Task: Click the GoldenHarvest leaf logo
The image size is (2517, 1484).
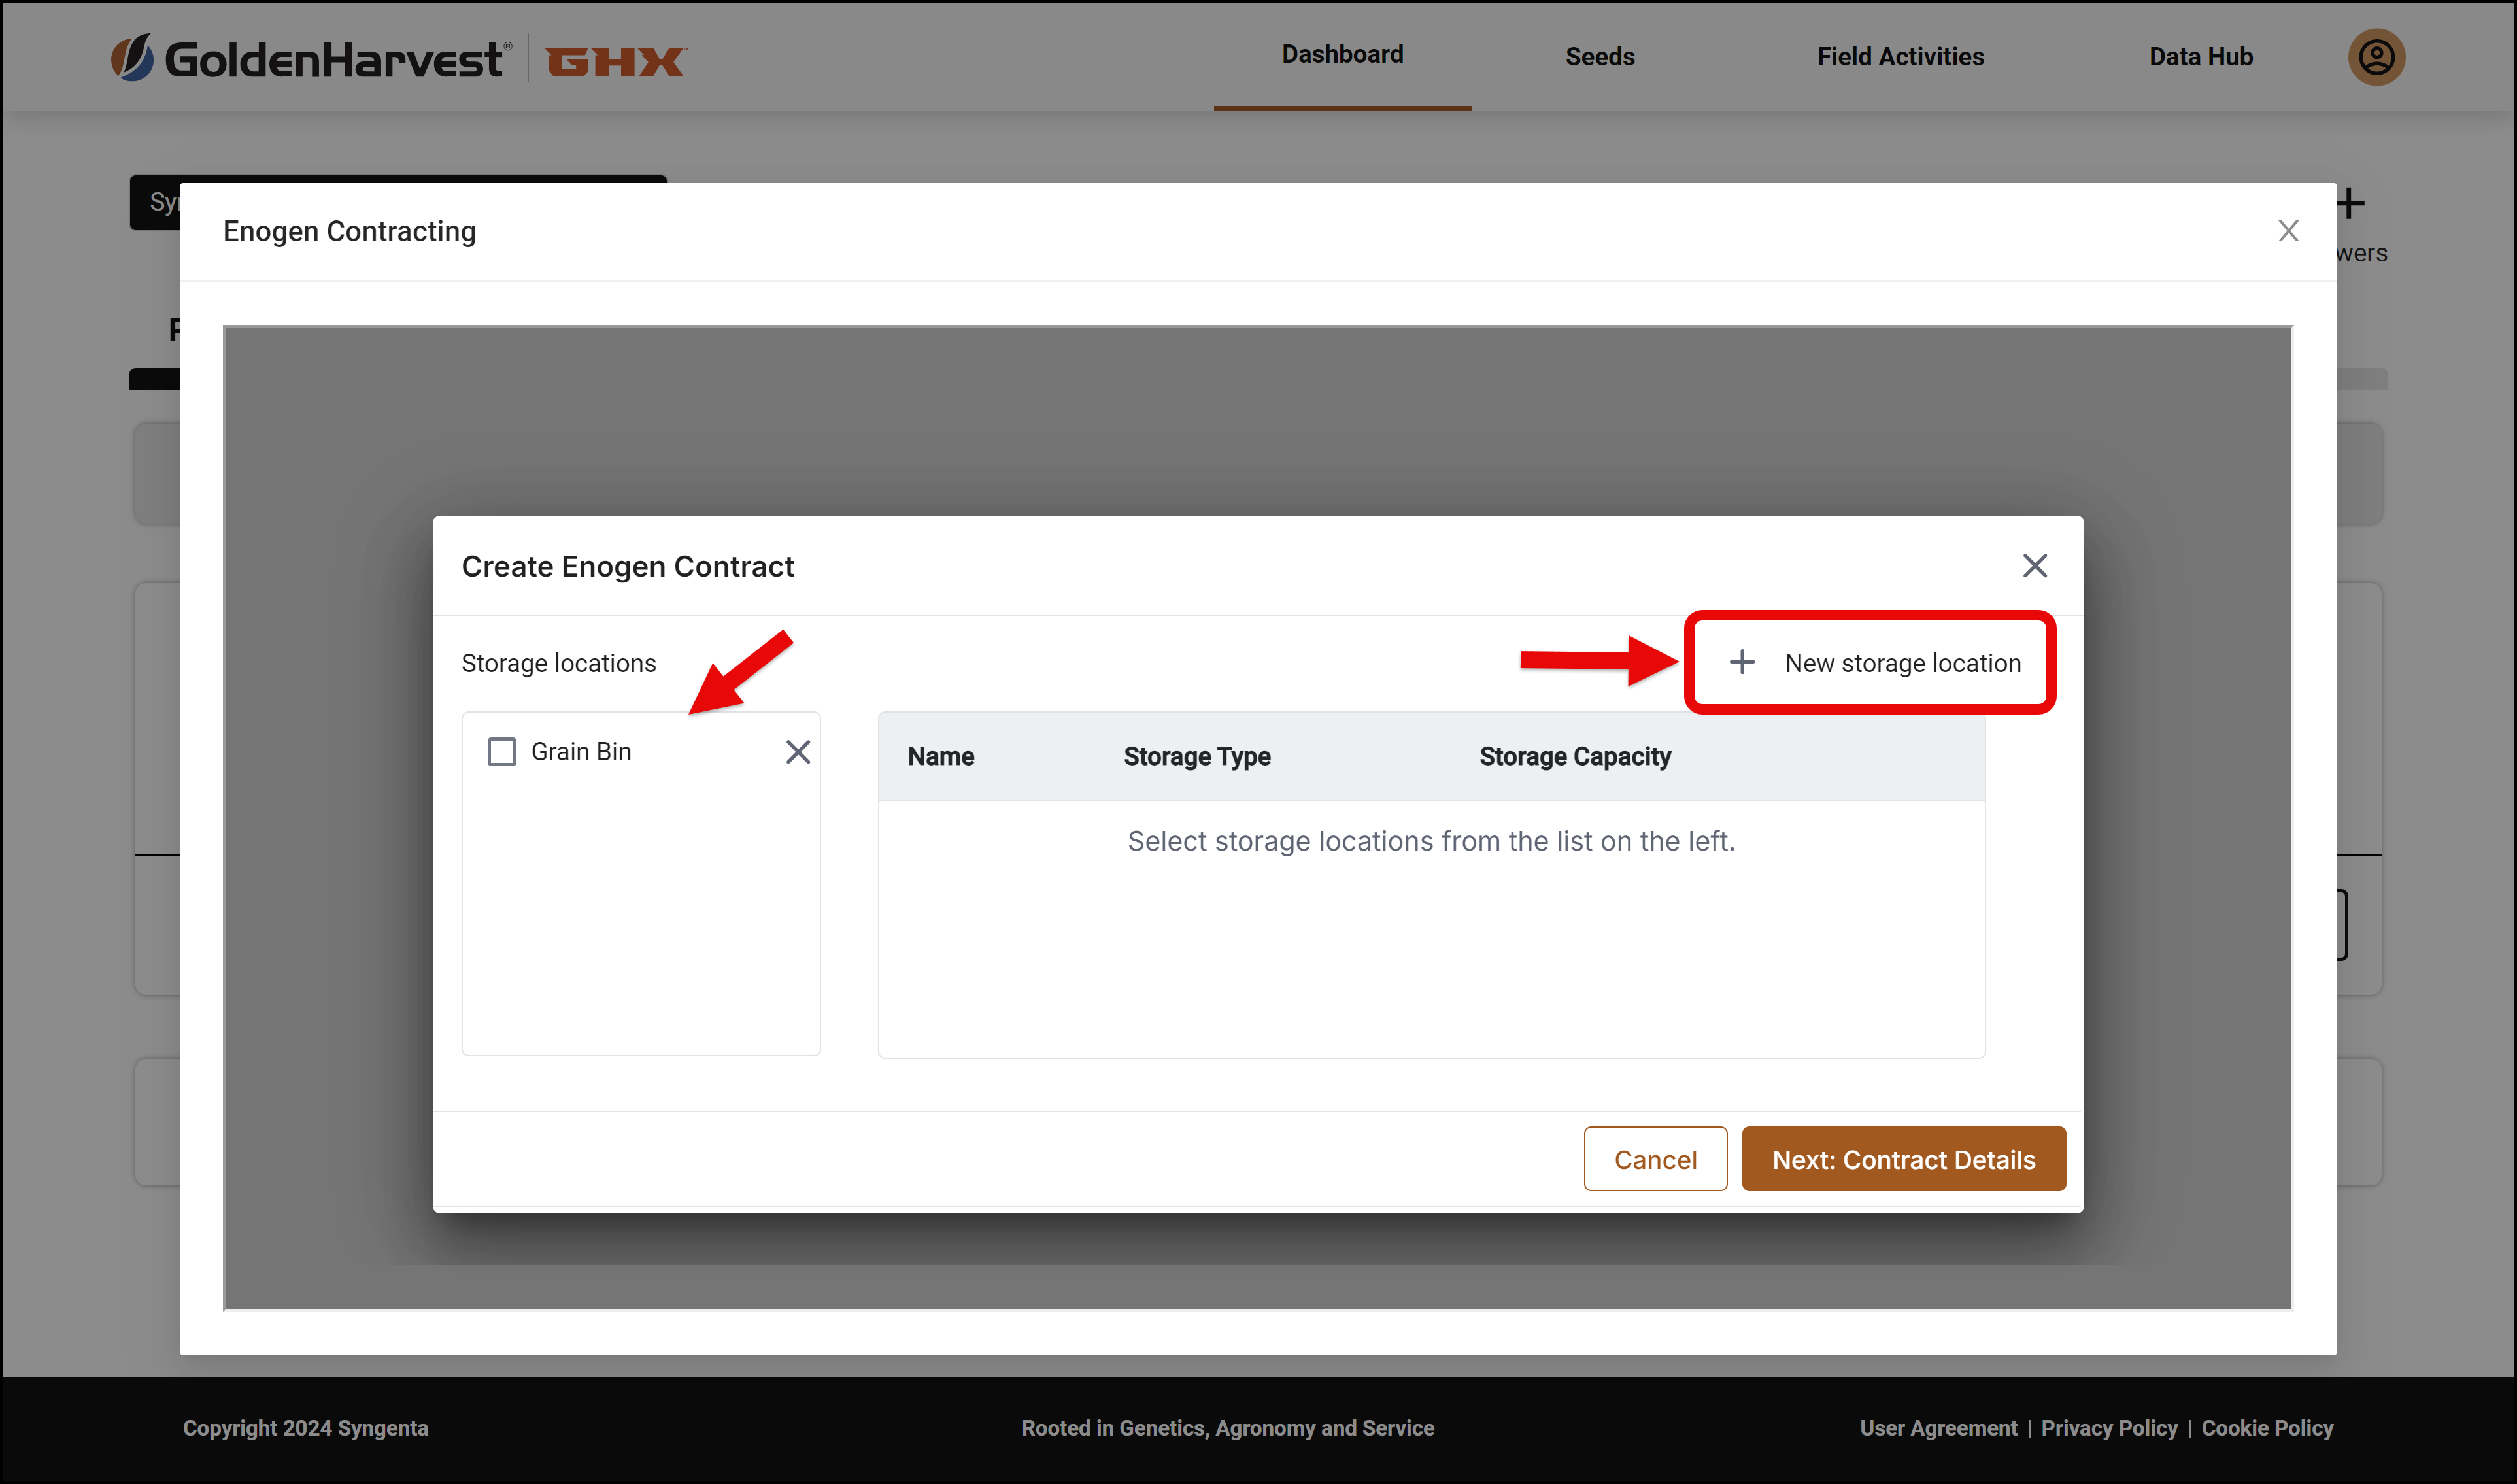Action: click(x=132, y=58)
